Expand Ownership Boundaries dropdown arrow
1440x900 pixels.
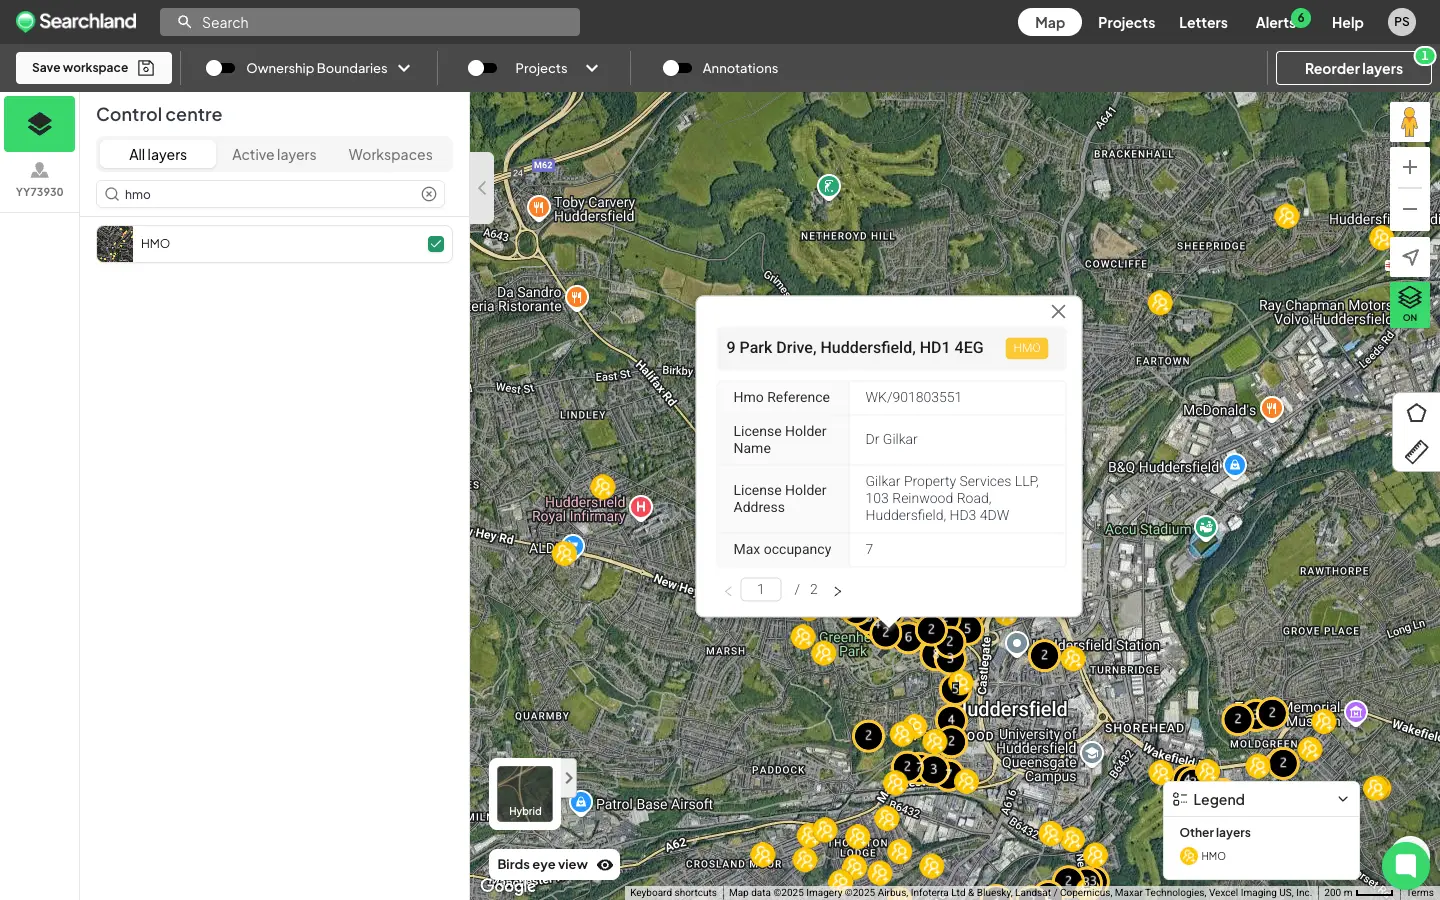404,68
